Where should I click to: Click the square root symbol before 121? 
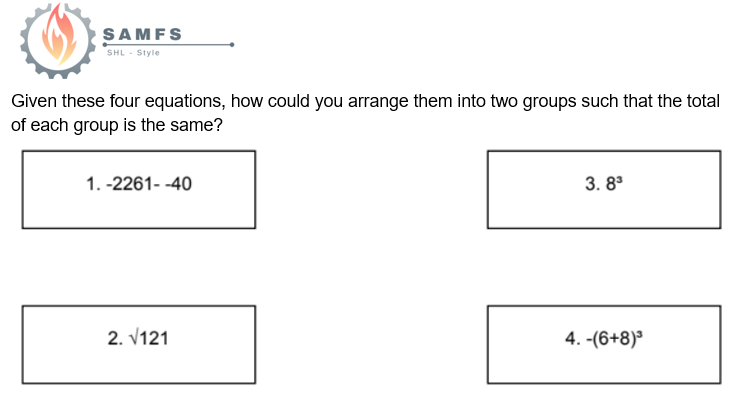tap(134, 338)
